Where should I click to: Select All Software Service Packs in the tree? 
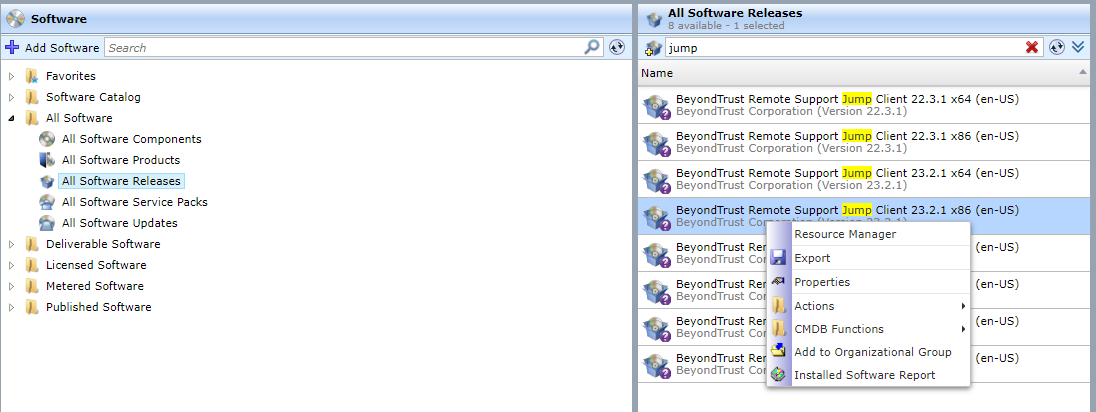coord(135,202)
